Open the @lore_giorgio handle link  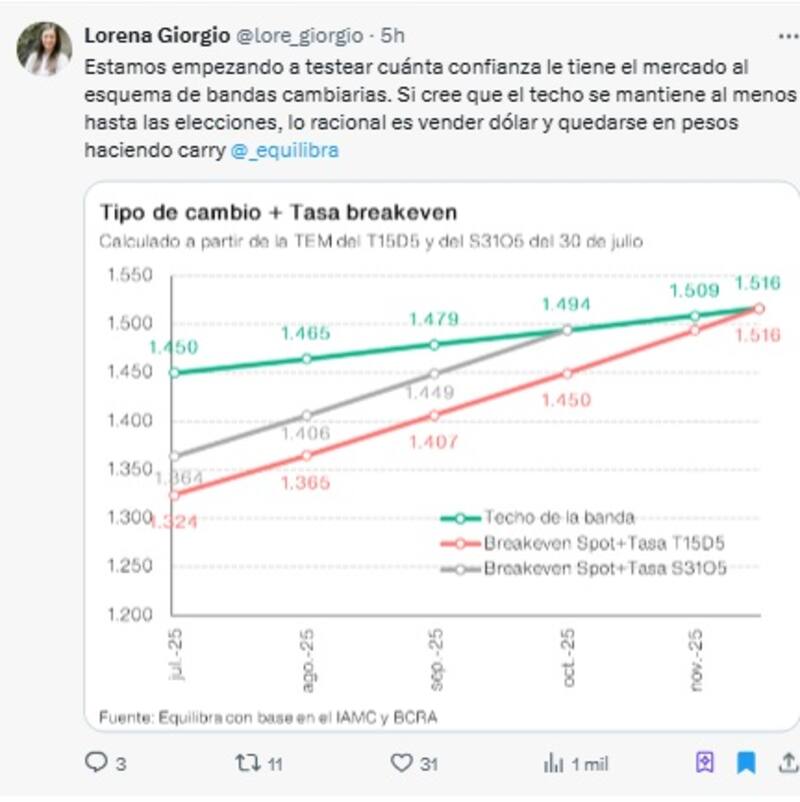coord(299,36)
